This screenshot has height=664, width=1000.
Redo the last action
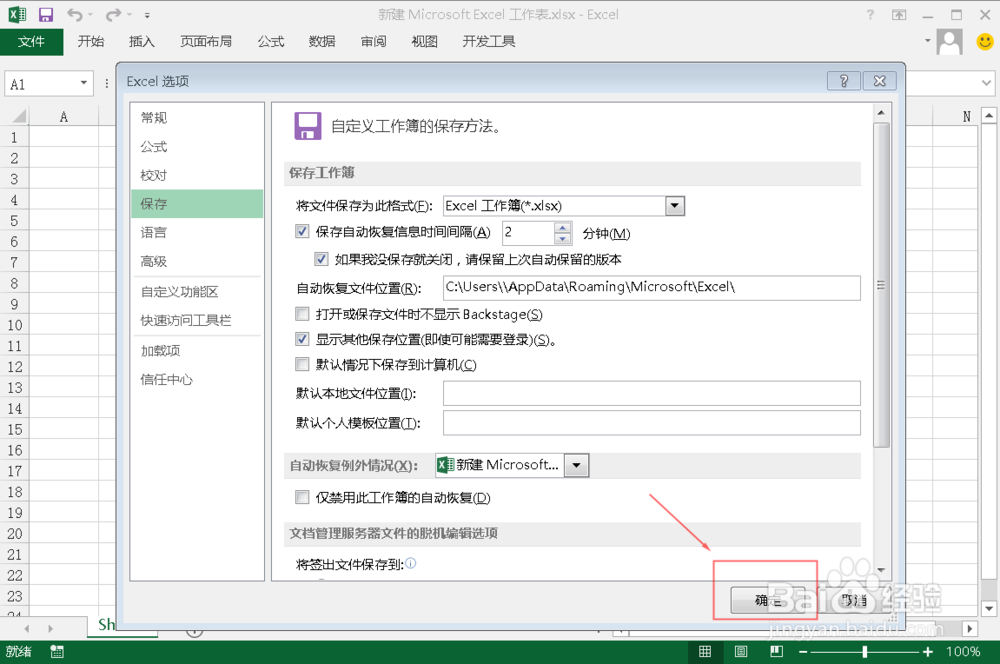coord(114,14)
